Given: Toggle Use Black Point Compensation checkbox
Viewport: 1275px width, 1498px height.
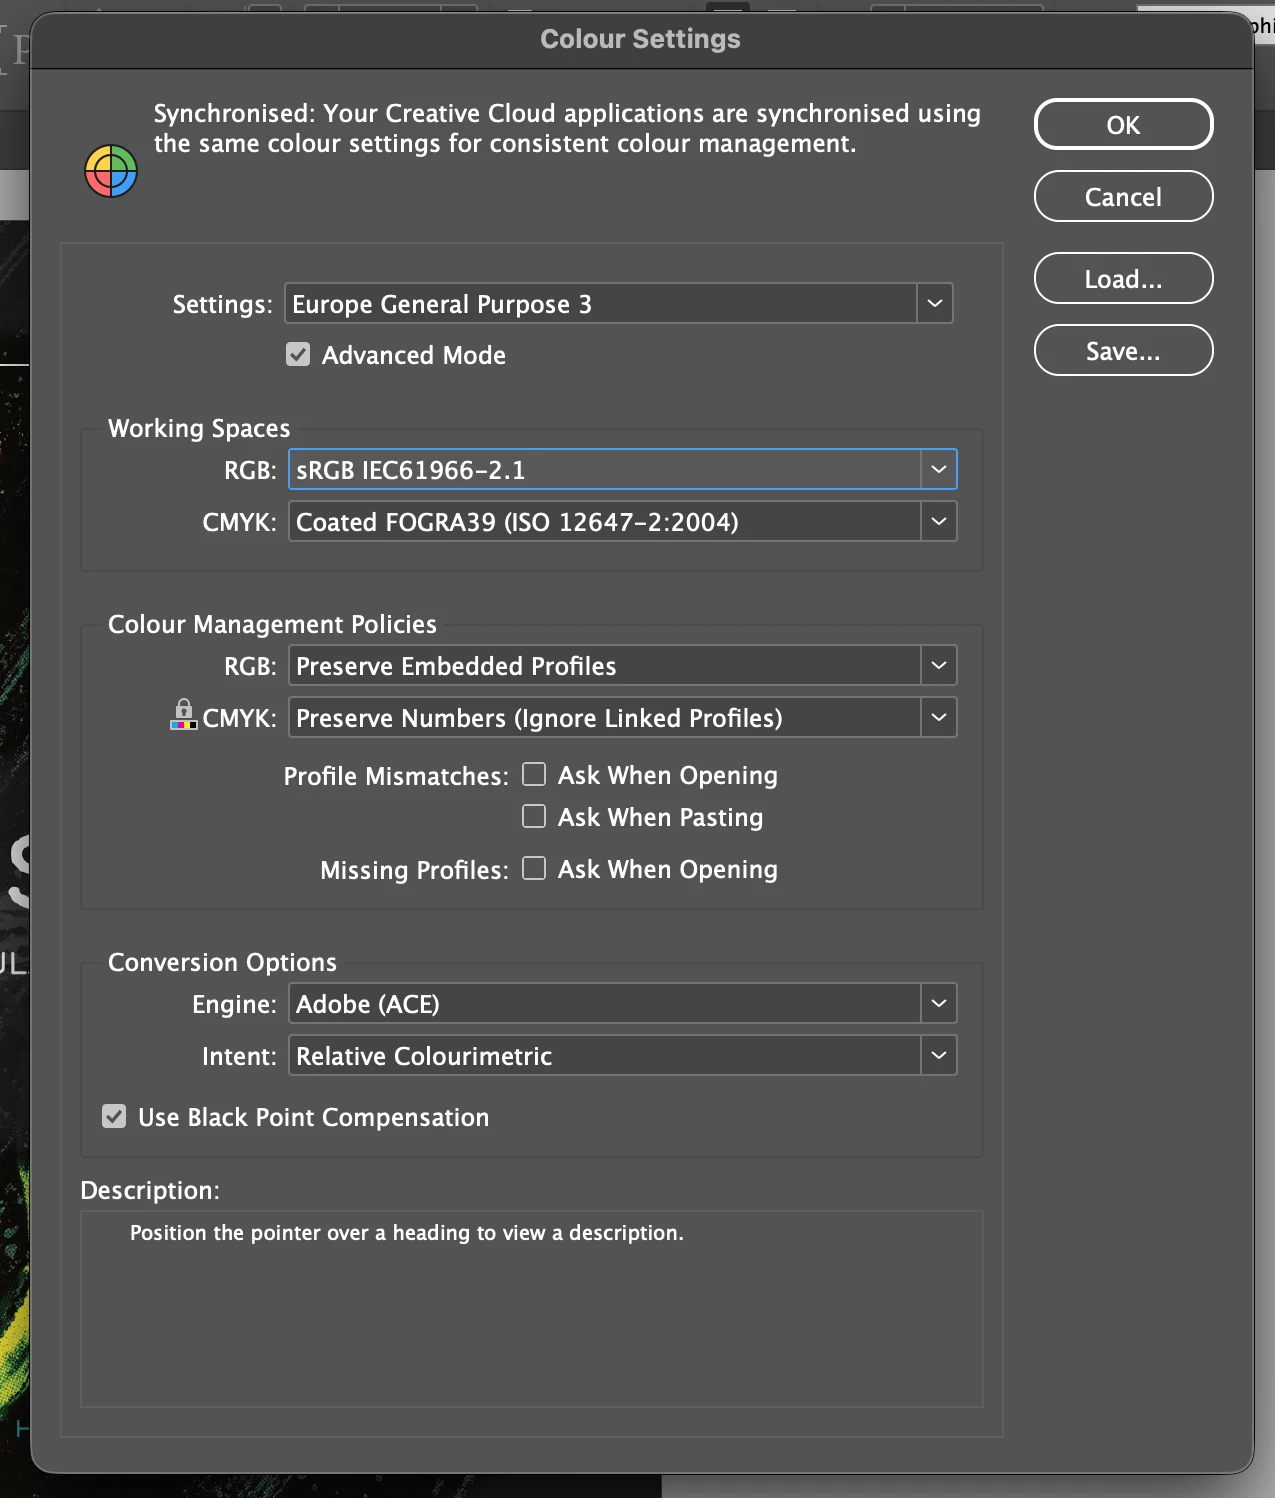Looking at the screenshot, I should [114, 1117].
